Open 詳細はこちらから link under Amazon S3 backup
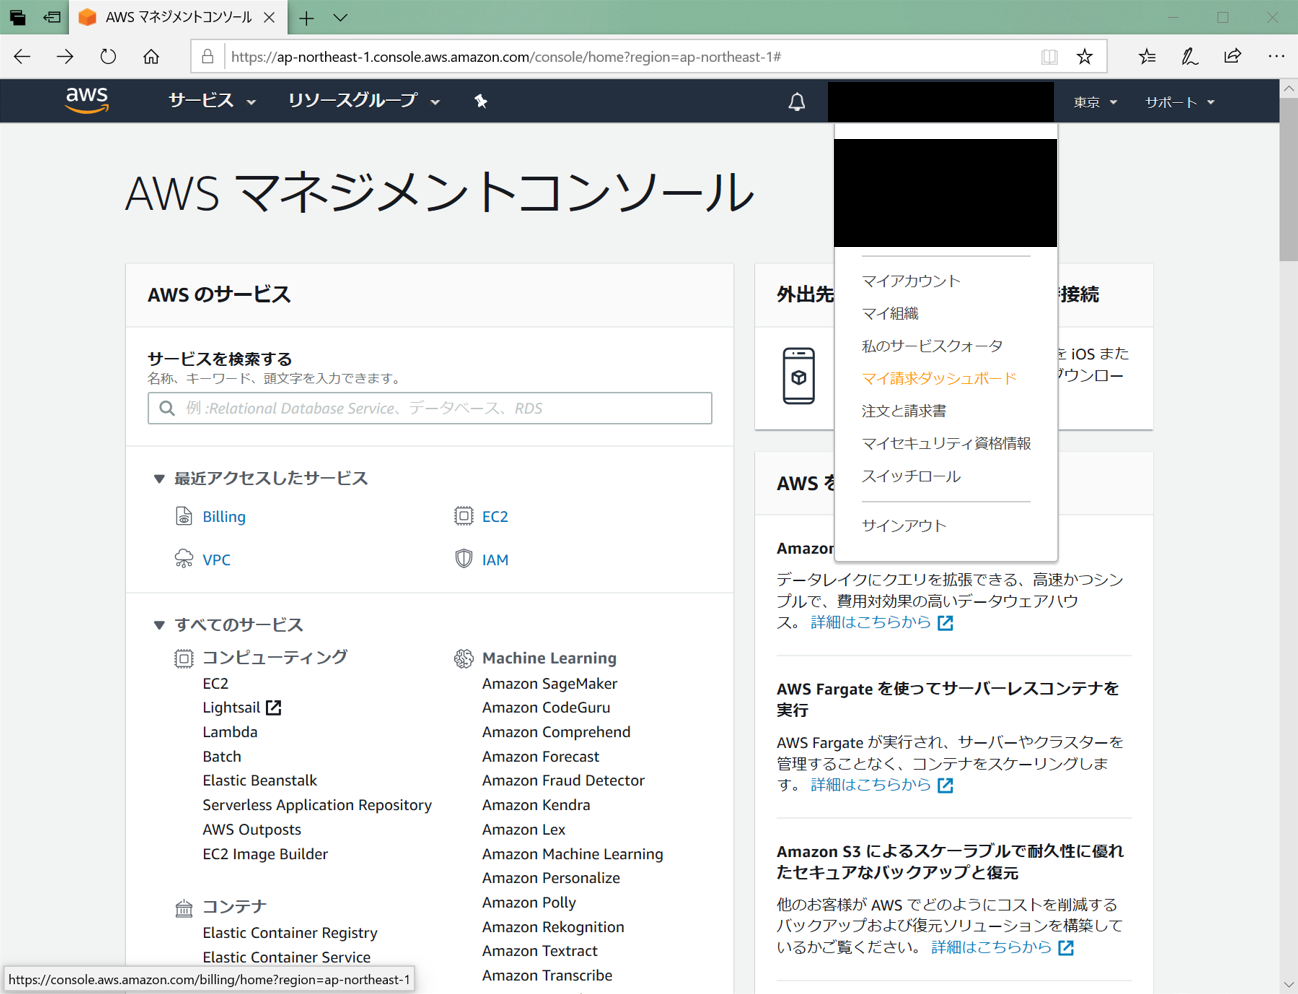The width and height of the screenshot is (1298, 994). [x=1002, y=947]
